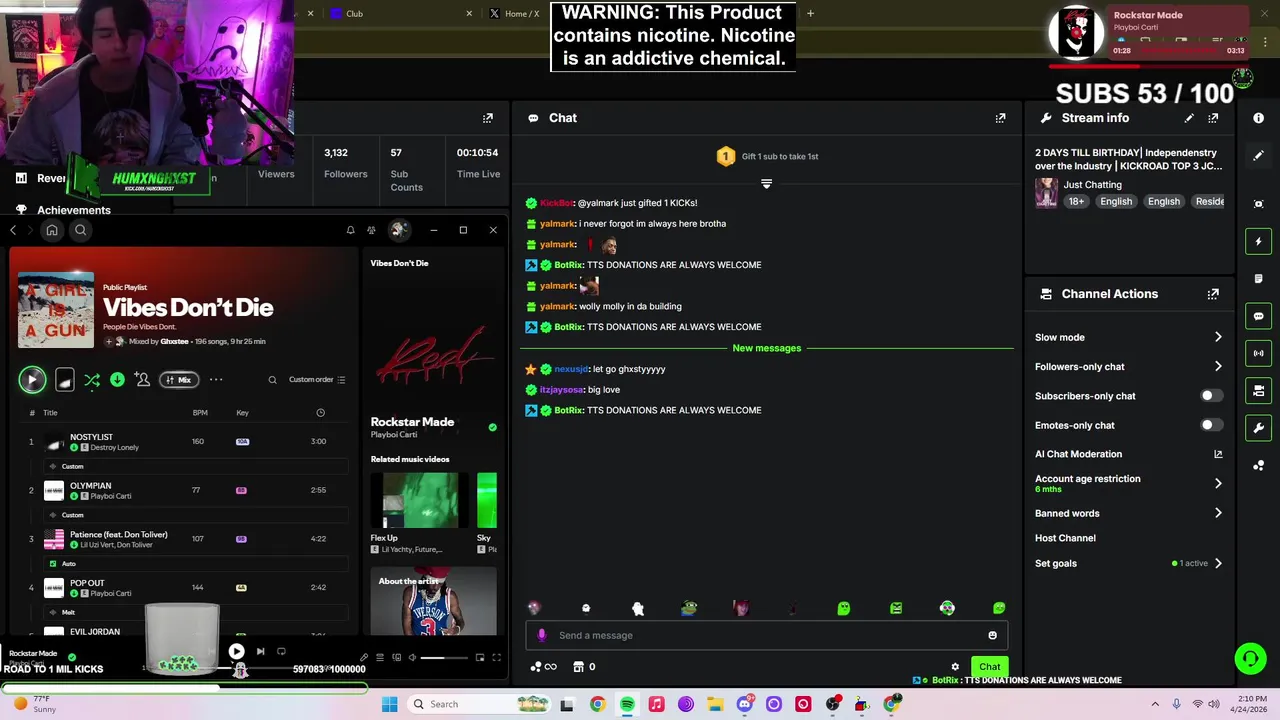
Task: Pop out the Chat panel
Action: click(1000, 118)
